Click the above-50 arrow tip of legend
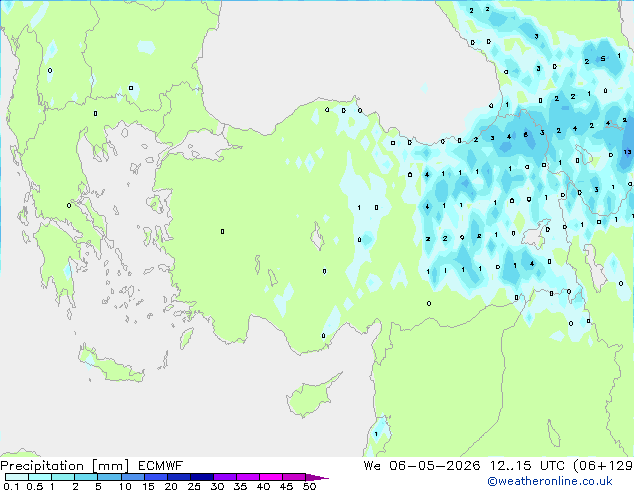The width and height of the screenshot is (634, 490). click(x=317, y=478)
